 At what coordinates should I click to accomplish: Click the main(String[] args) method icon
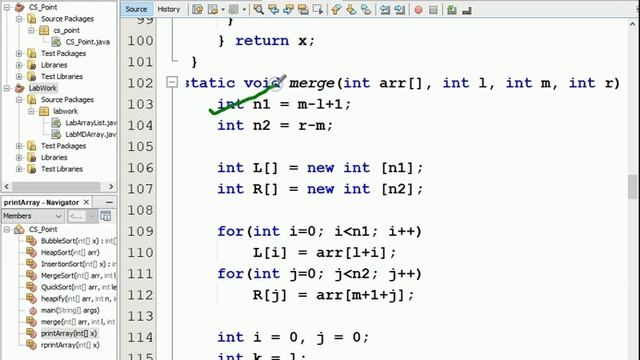32,310
